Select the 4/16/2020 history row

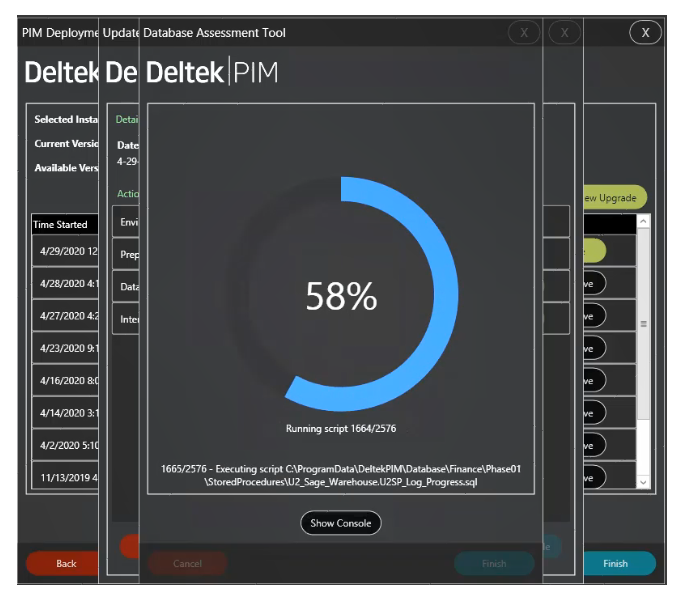pyautogui.click(x=65, y=380)
